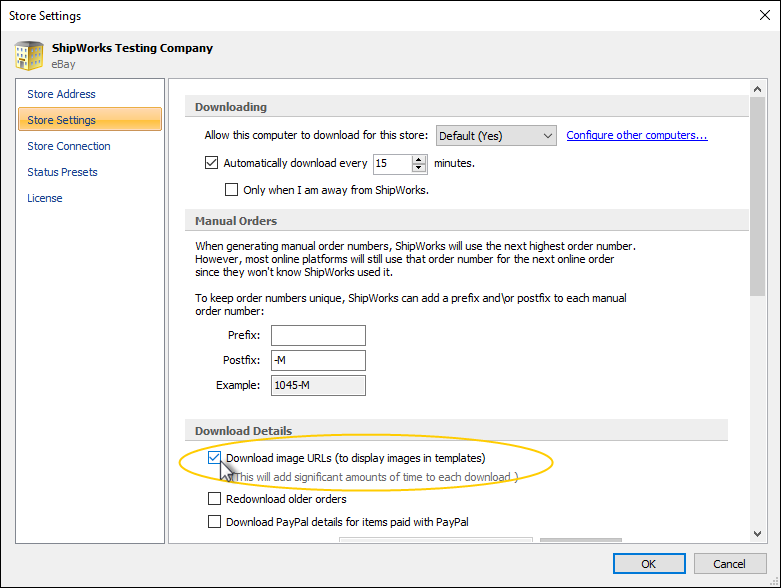781x588 pixels.
Task: Increase download minutes with up arrow
Action: click(419, 159)
